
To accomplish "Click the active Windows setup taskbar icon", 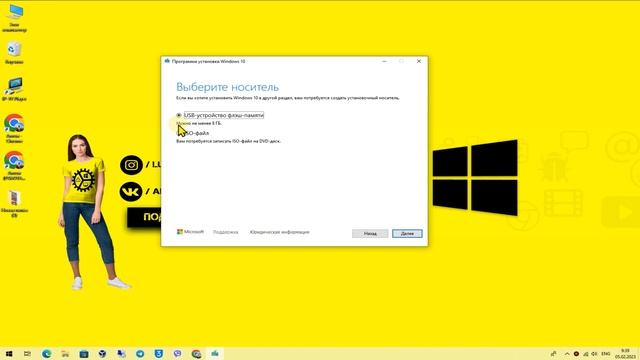I will 215,354.
